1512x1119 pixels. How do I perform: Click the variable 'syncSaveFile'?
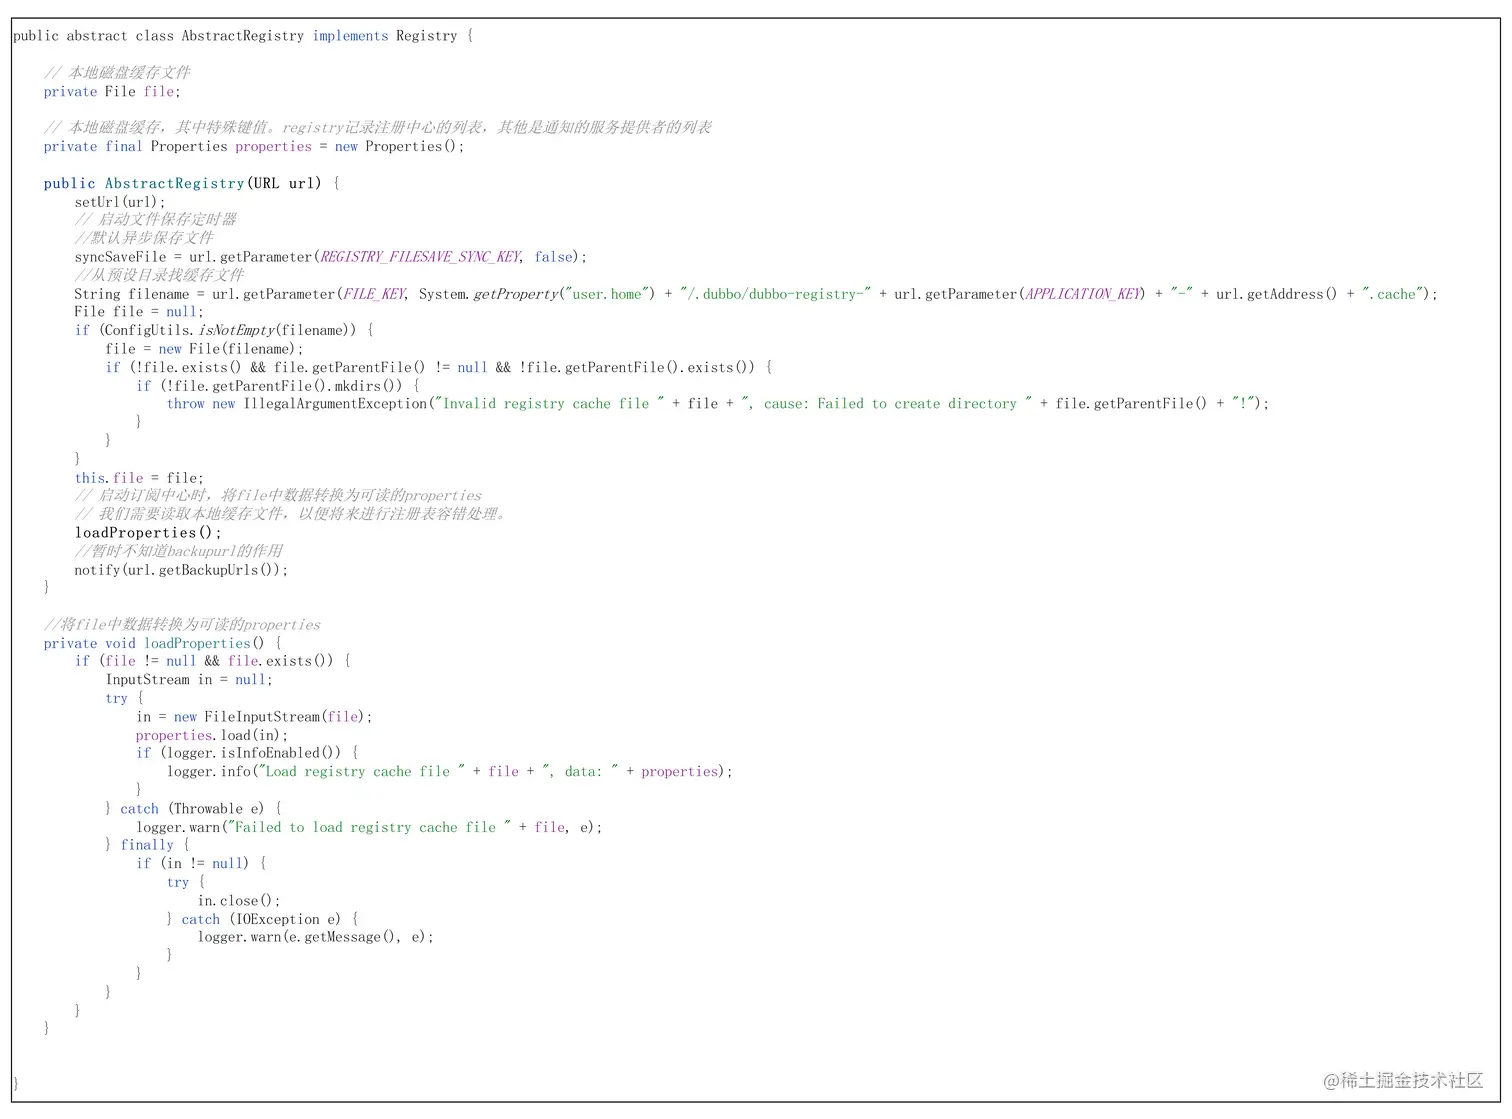click(120, 257)
